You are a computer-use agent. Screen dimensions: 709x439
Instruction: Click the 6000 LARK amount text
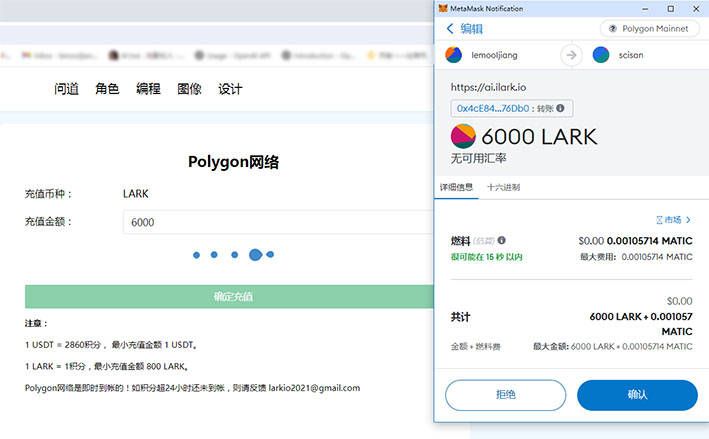point(539,137)
